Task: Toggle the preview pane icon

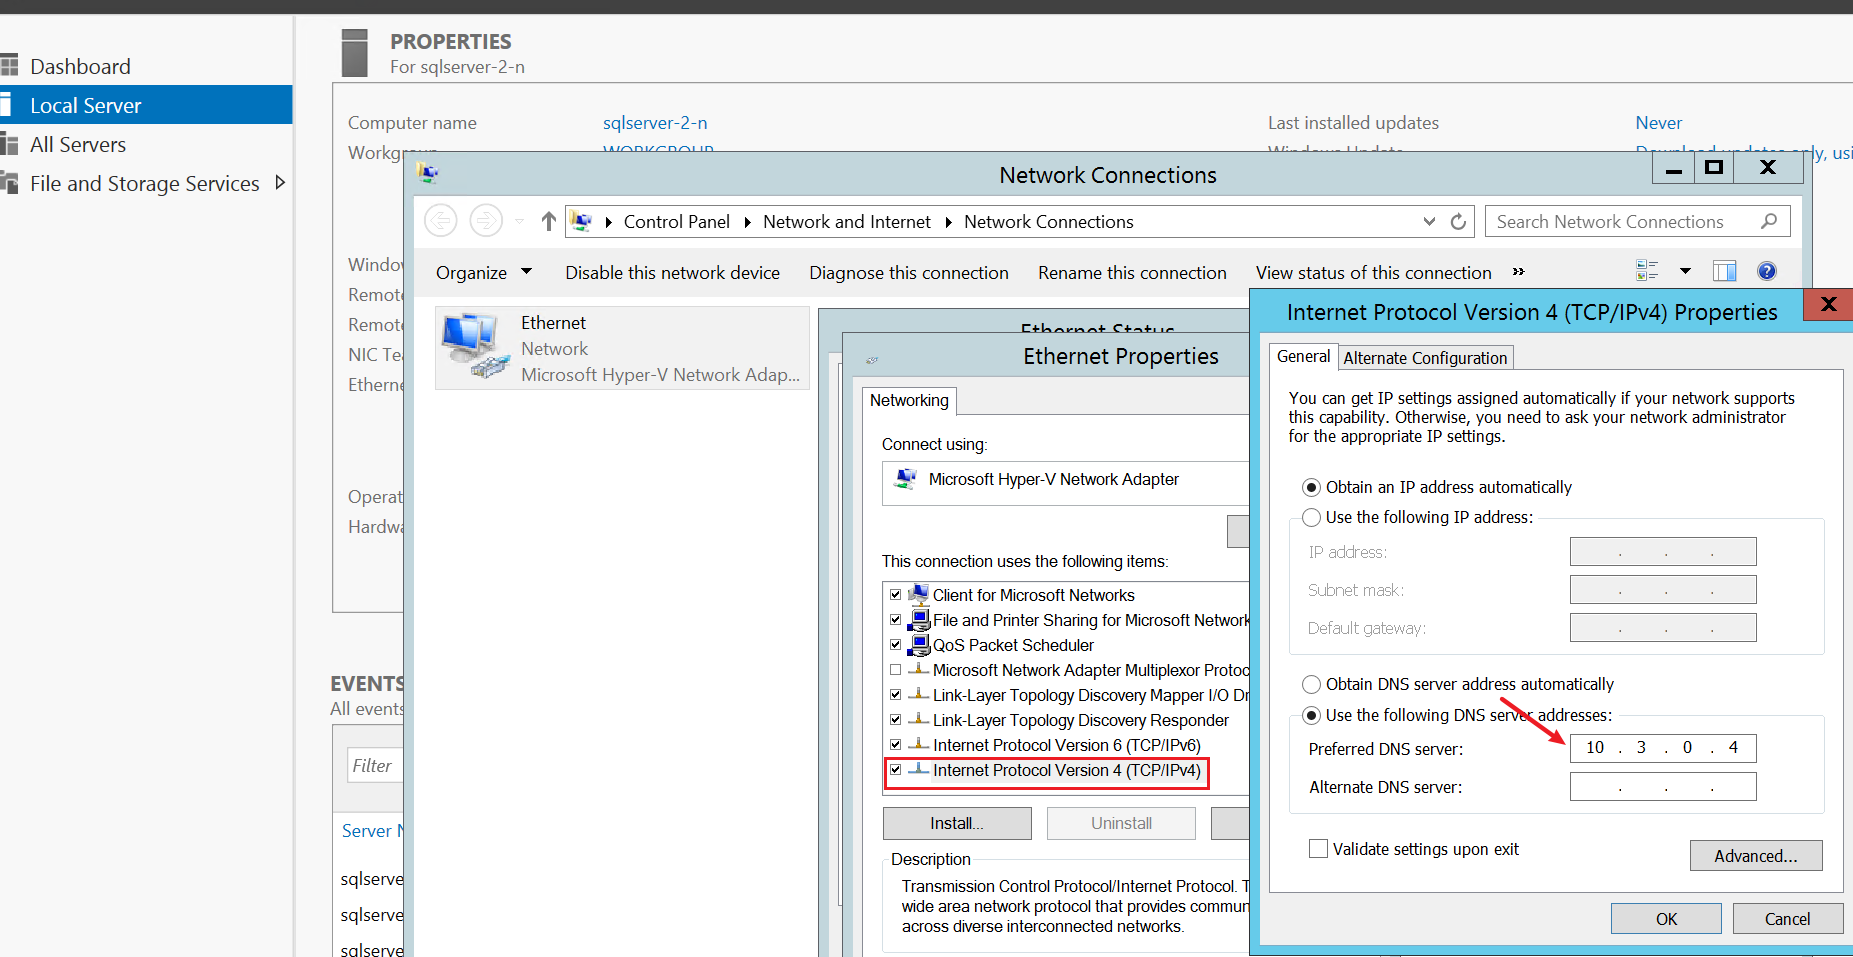Action: click(1724, 271)
